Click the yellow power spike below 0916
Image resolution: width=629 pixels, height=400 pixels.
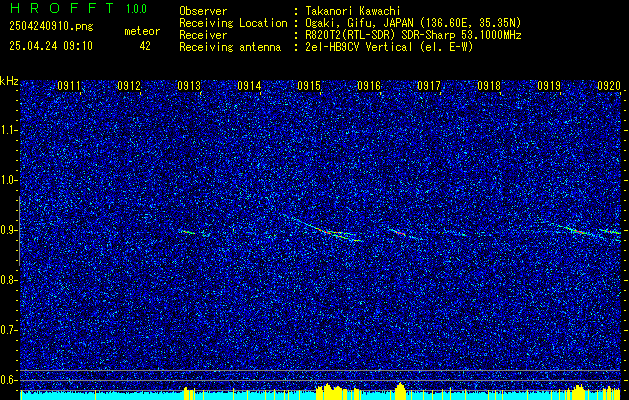(x=400, y=391)
